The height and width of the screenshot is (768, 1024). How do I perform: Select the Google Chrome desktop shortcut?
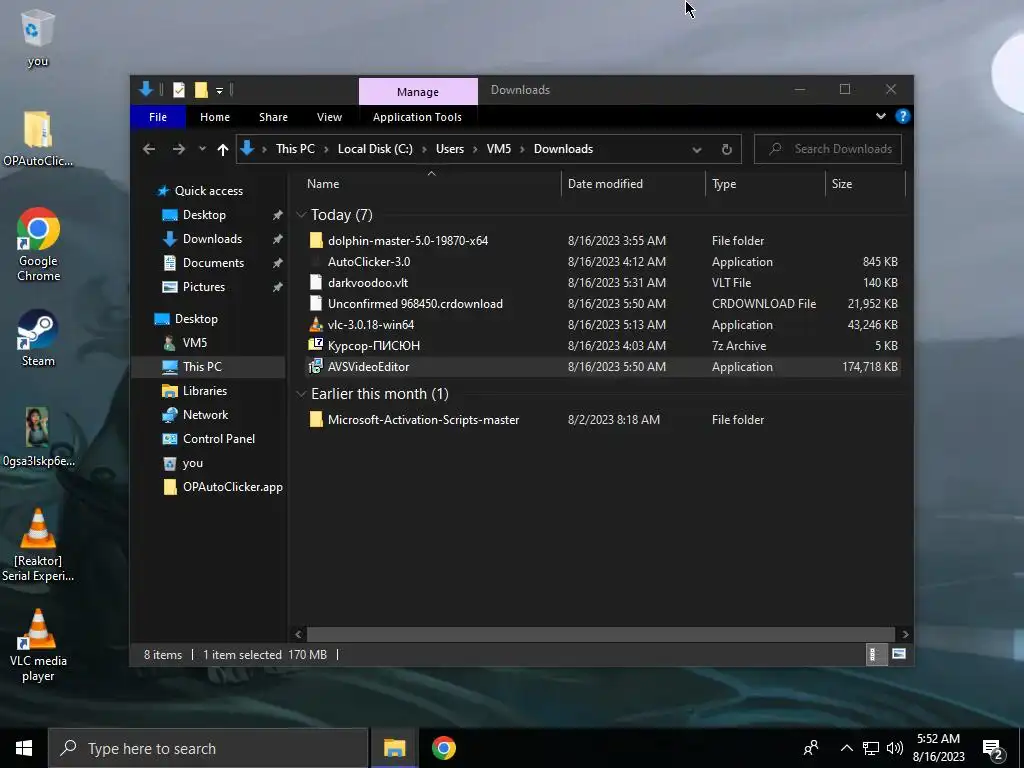pyautogui.click(x=38, y=244)
